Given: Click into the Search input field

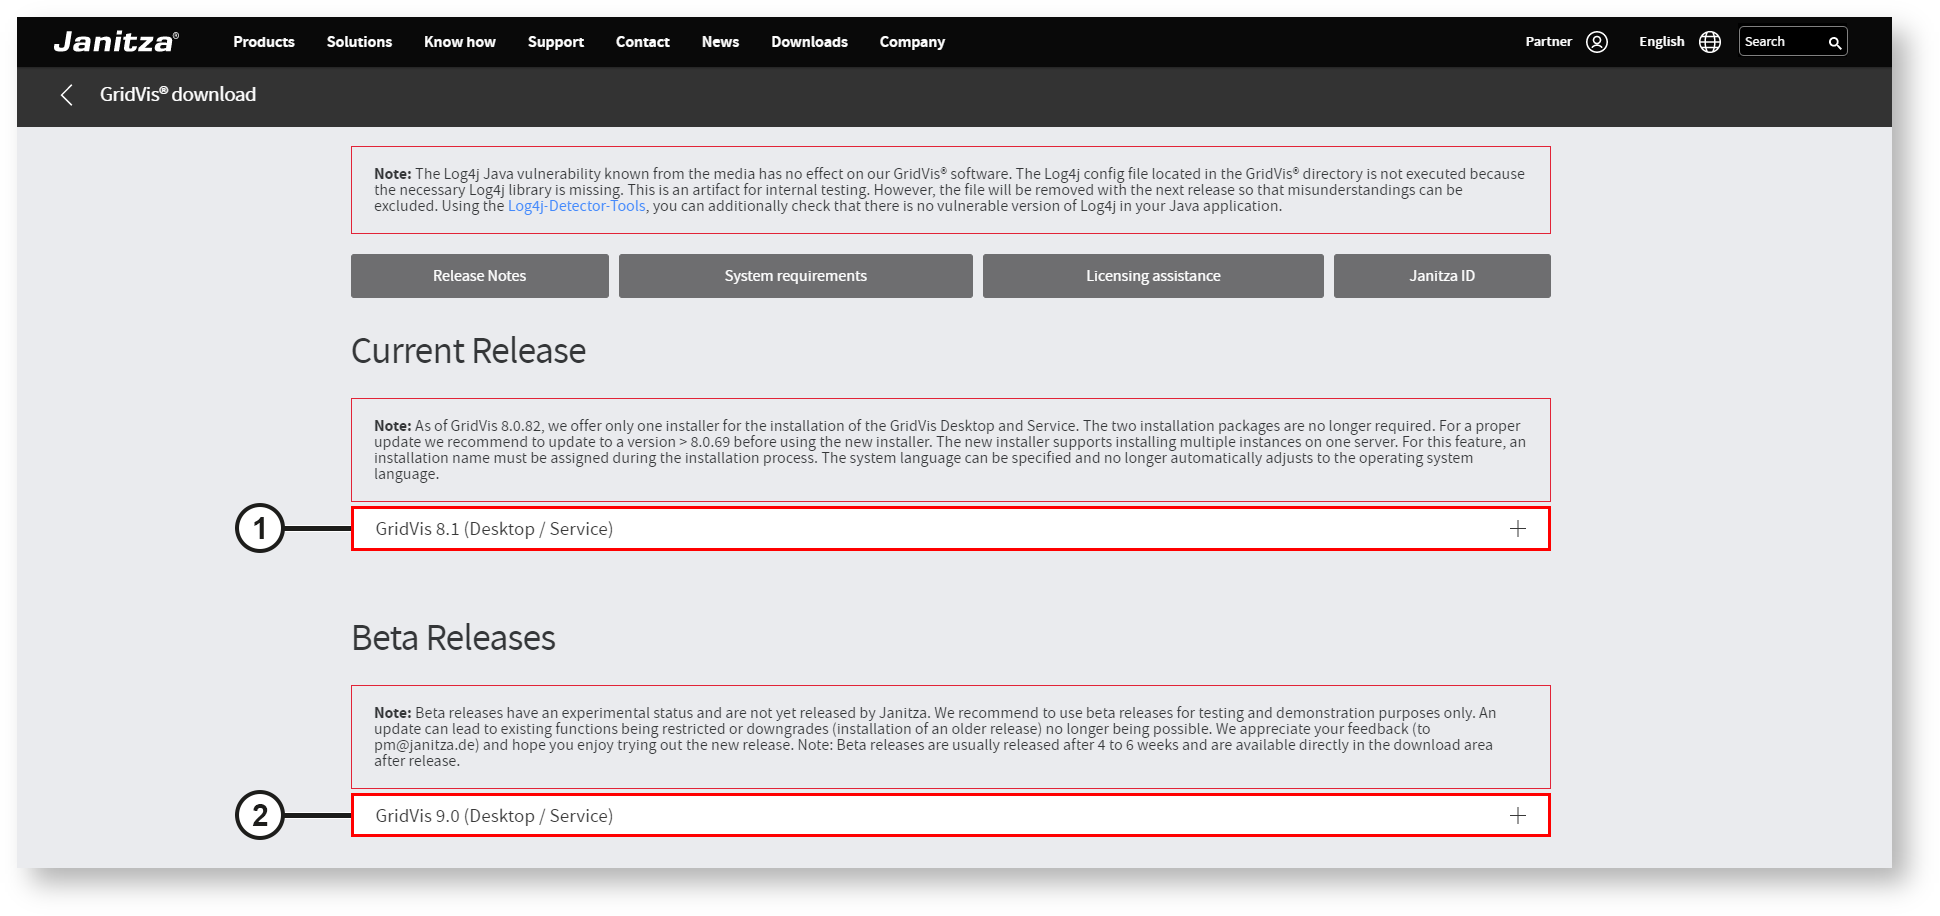Looking at the screenshot, I should click(1782, 42).
